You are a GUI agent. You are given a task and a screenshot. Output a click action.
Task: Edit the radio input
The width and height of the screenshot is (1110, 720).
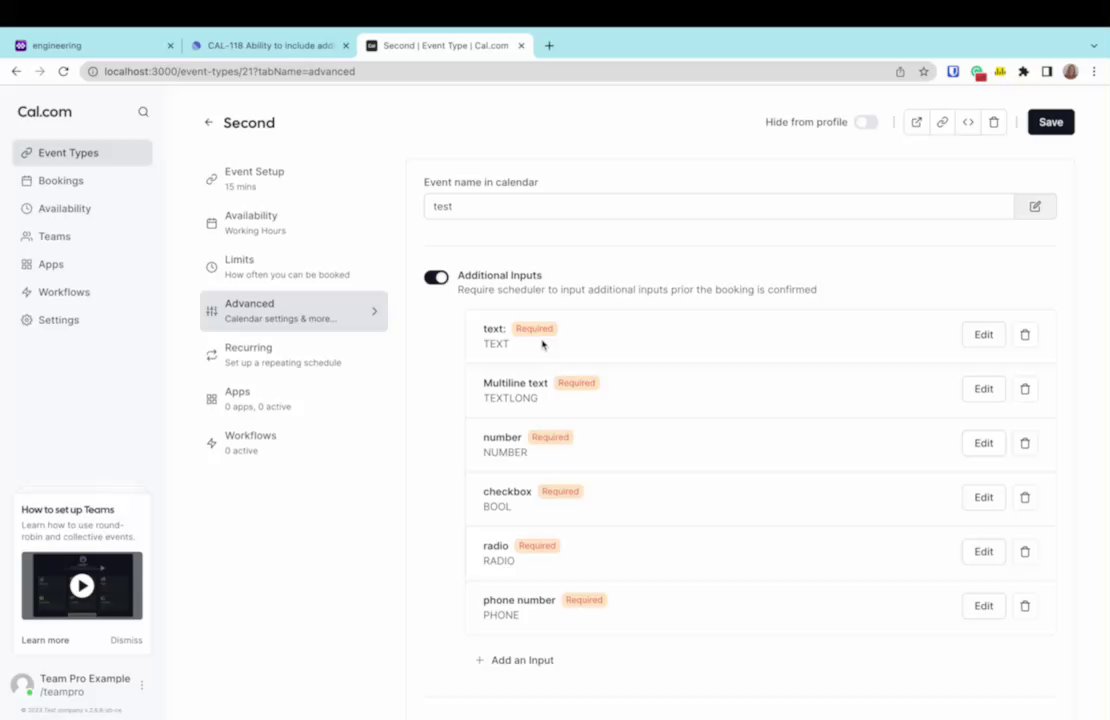(x=983, y=552)
